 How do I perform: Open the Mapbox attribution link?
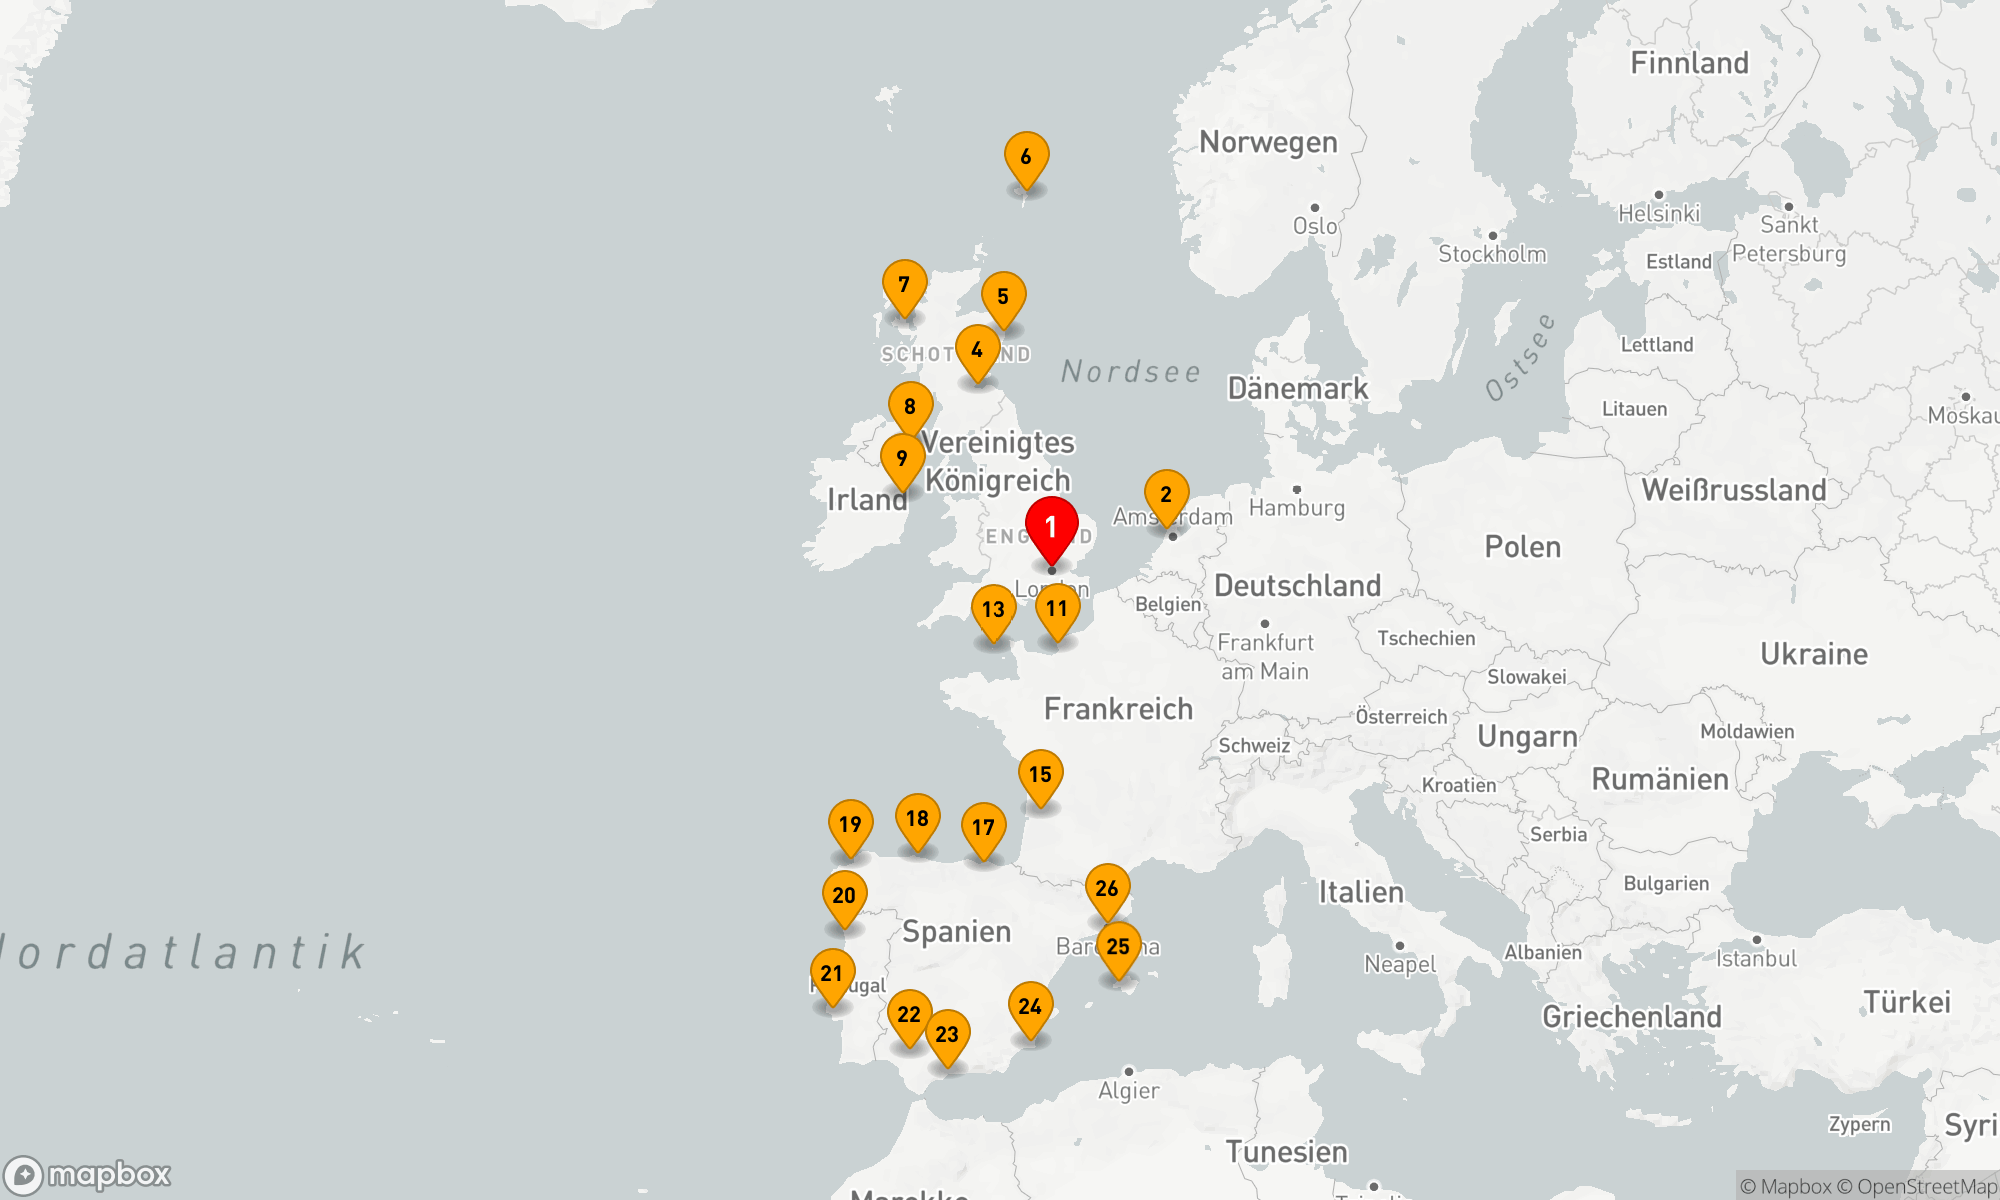[x=1786, y=1187]
